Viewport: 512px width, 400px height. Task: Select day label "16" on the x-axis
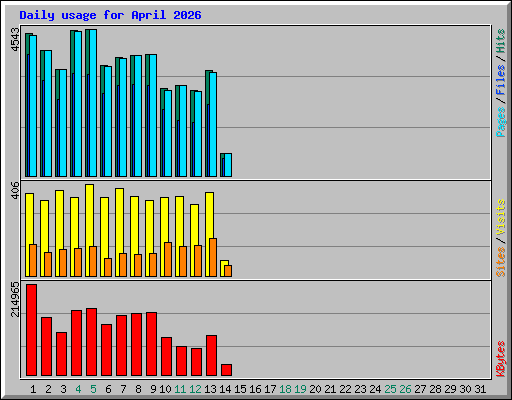(255, 389)
